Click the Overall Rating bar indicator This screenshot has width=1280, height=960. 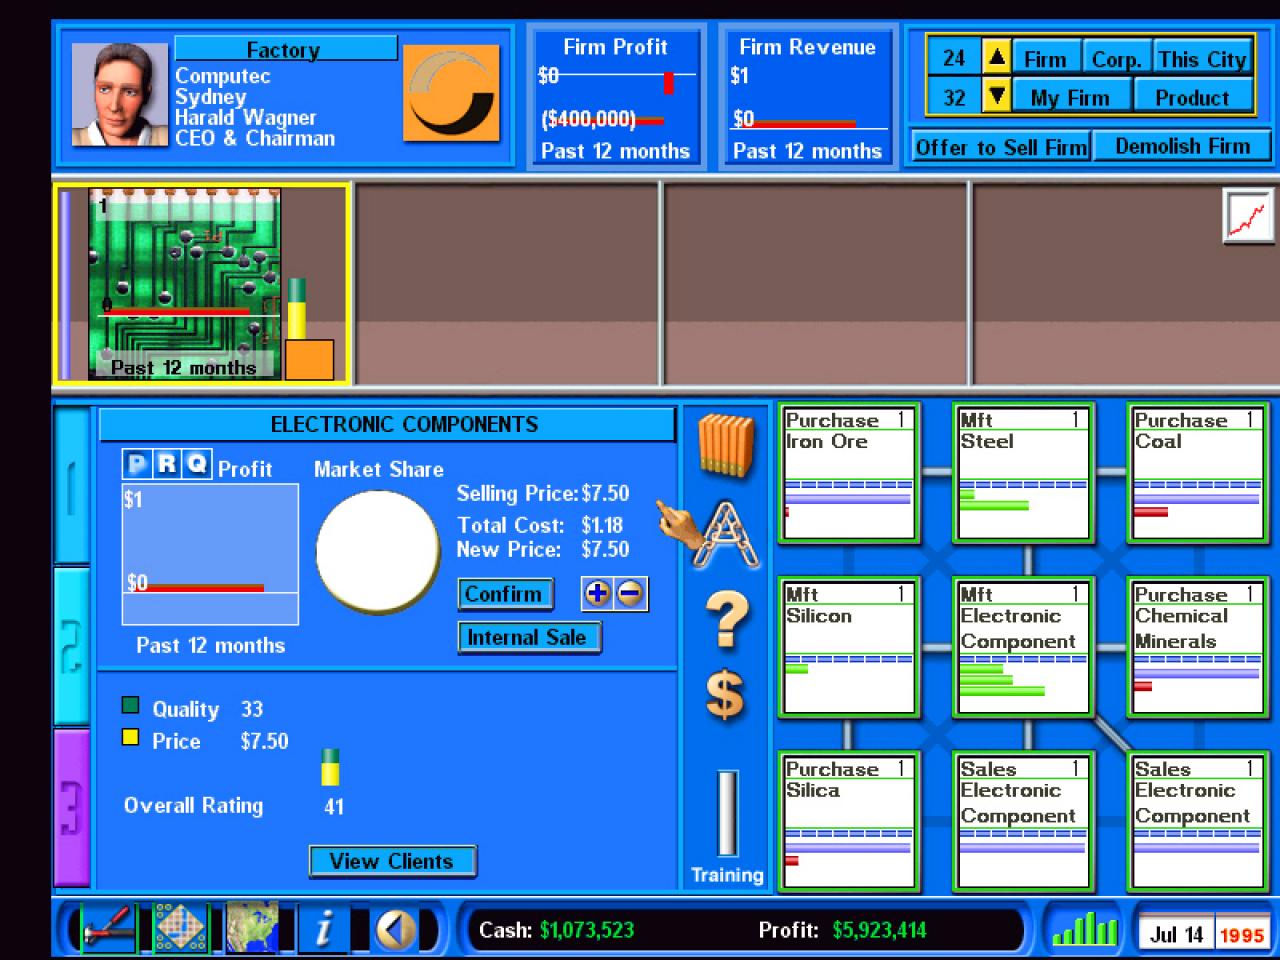[x=330, y=767]
